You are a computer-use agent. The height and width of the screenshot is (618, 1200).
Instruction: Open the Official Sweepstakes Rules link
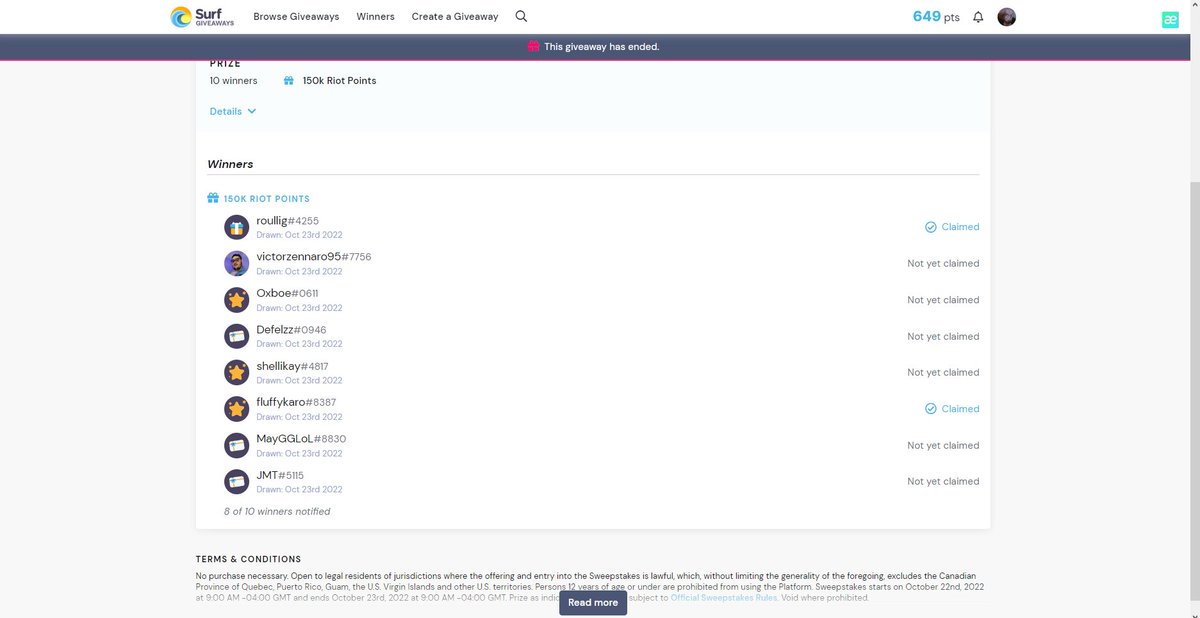click(723, 598)
